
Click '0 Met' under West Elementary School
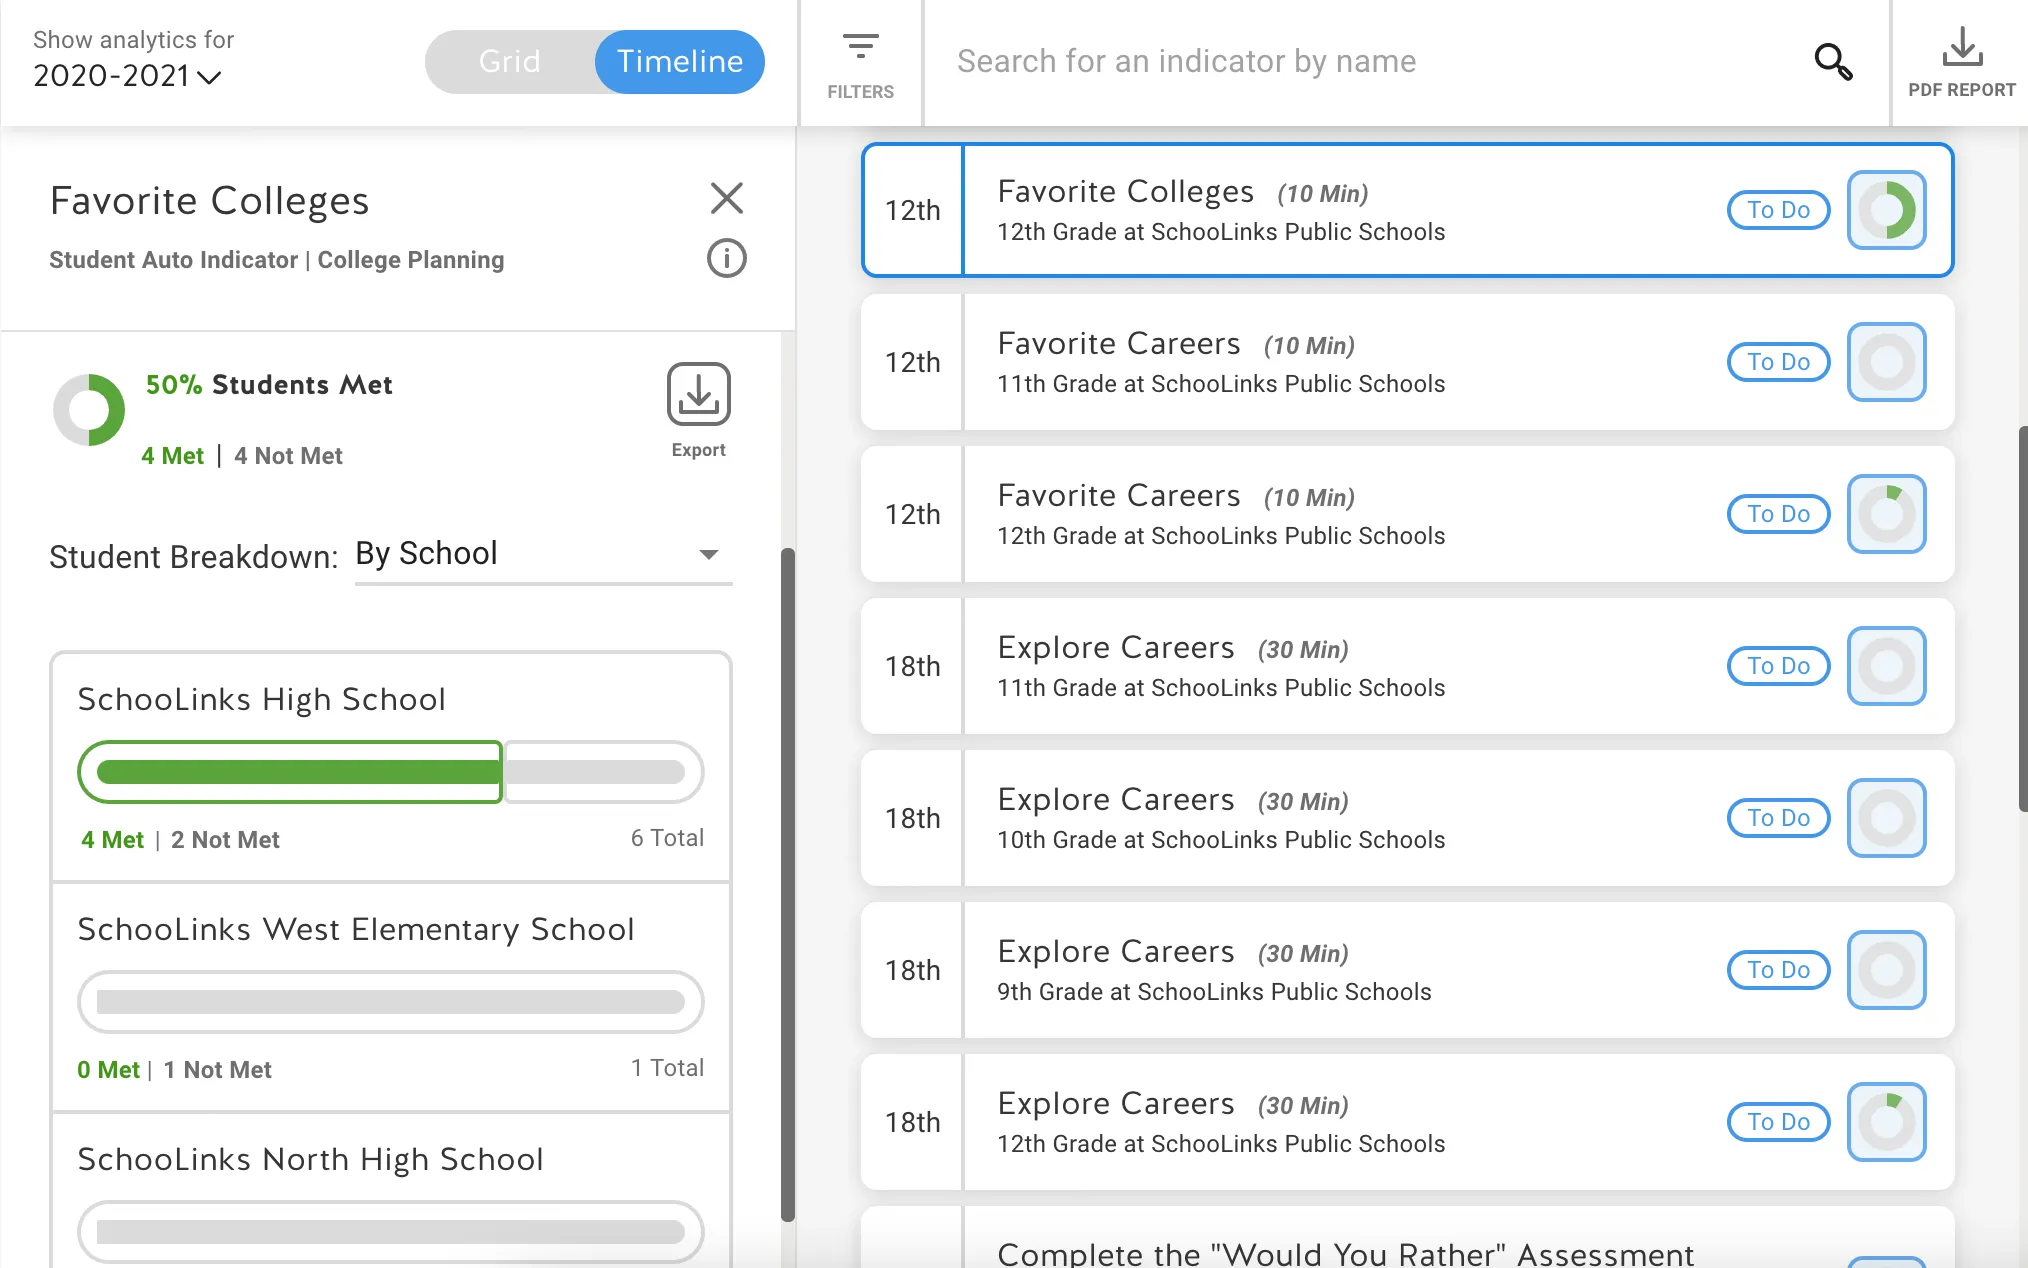(108, 1070)
